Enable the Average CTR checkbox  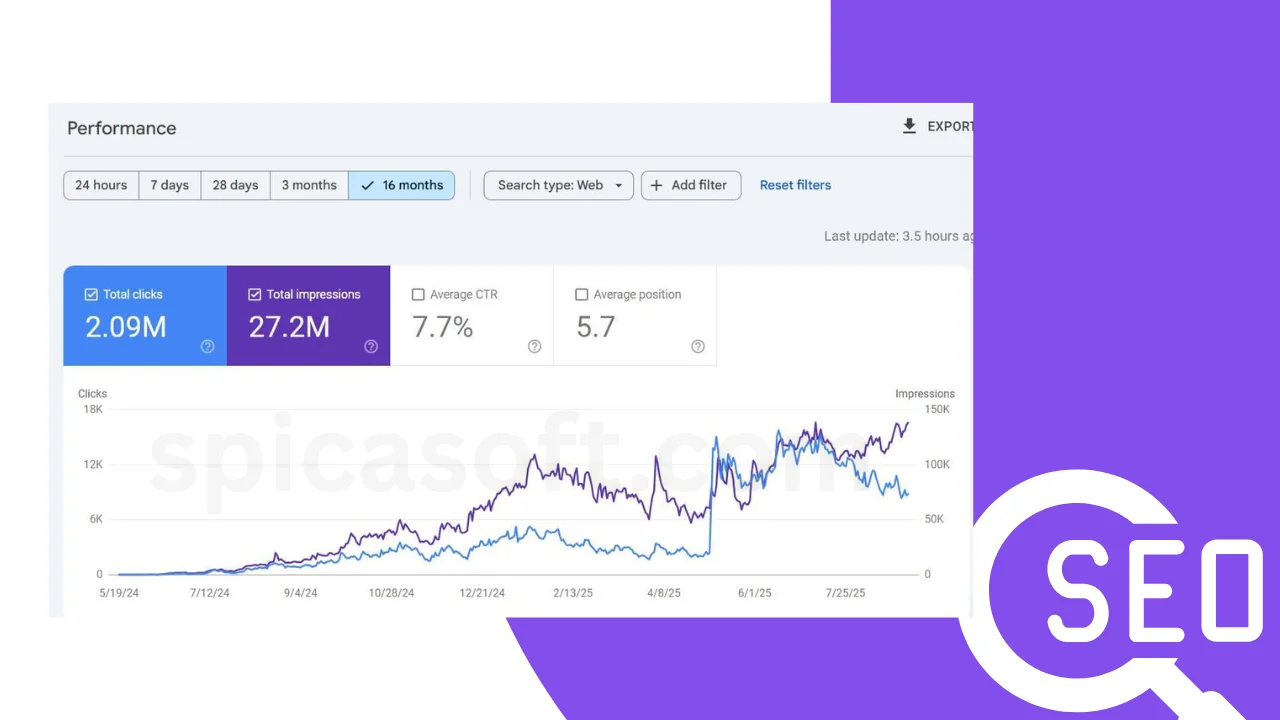click(x=418, y=294)
